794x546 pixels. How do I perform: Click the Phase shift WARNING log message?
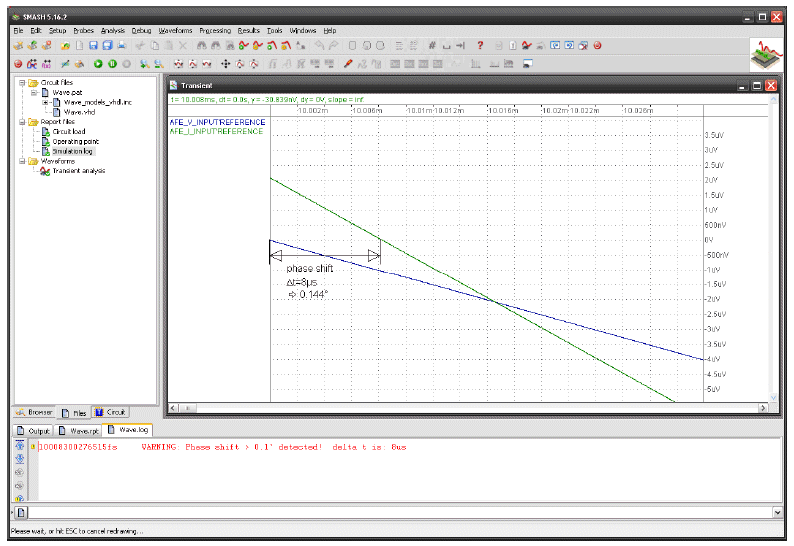click(x=274, y=447)
